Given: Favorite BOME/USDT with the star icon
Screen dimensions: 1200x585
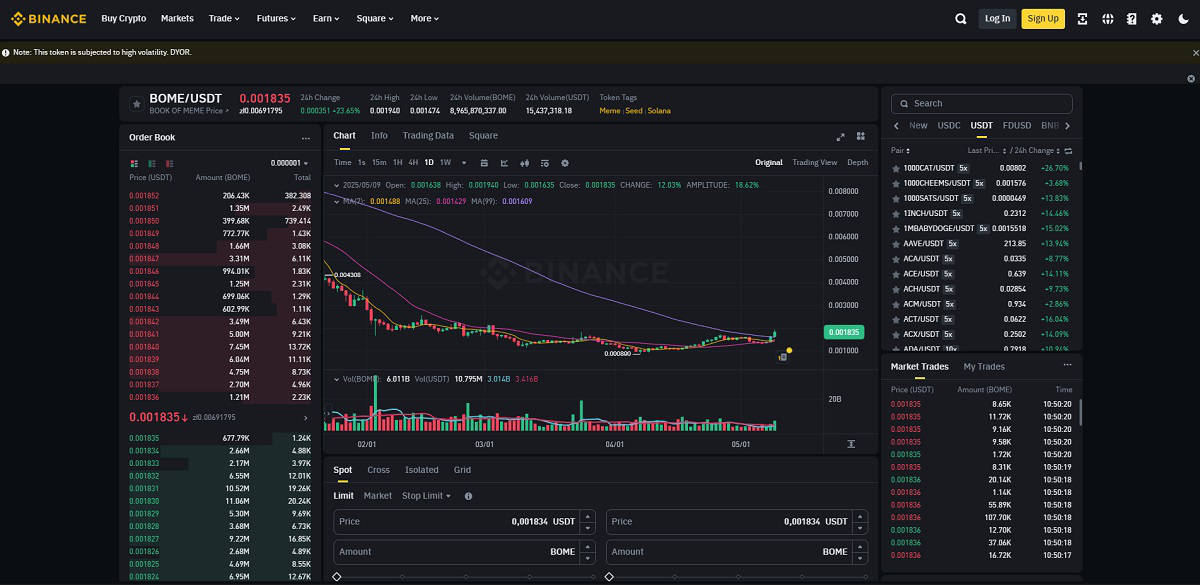Looking at the screenshot, I should tap(137, 103).
